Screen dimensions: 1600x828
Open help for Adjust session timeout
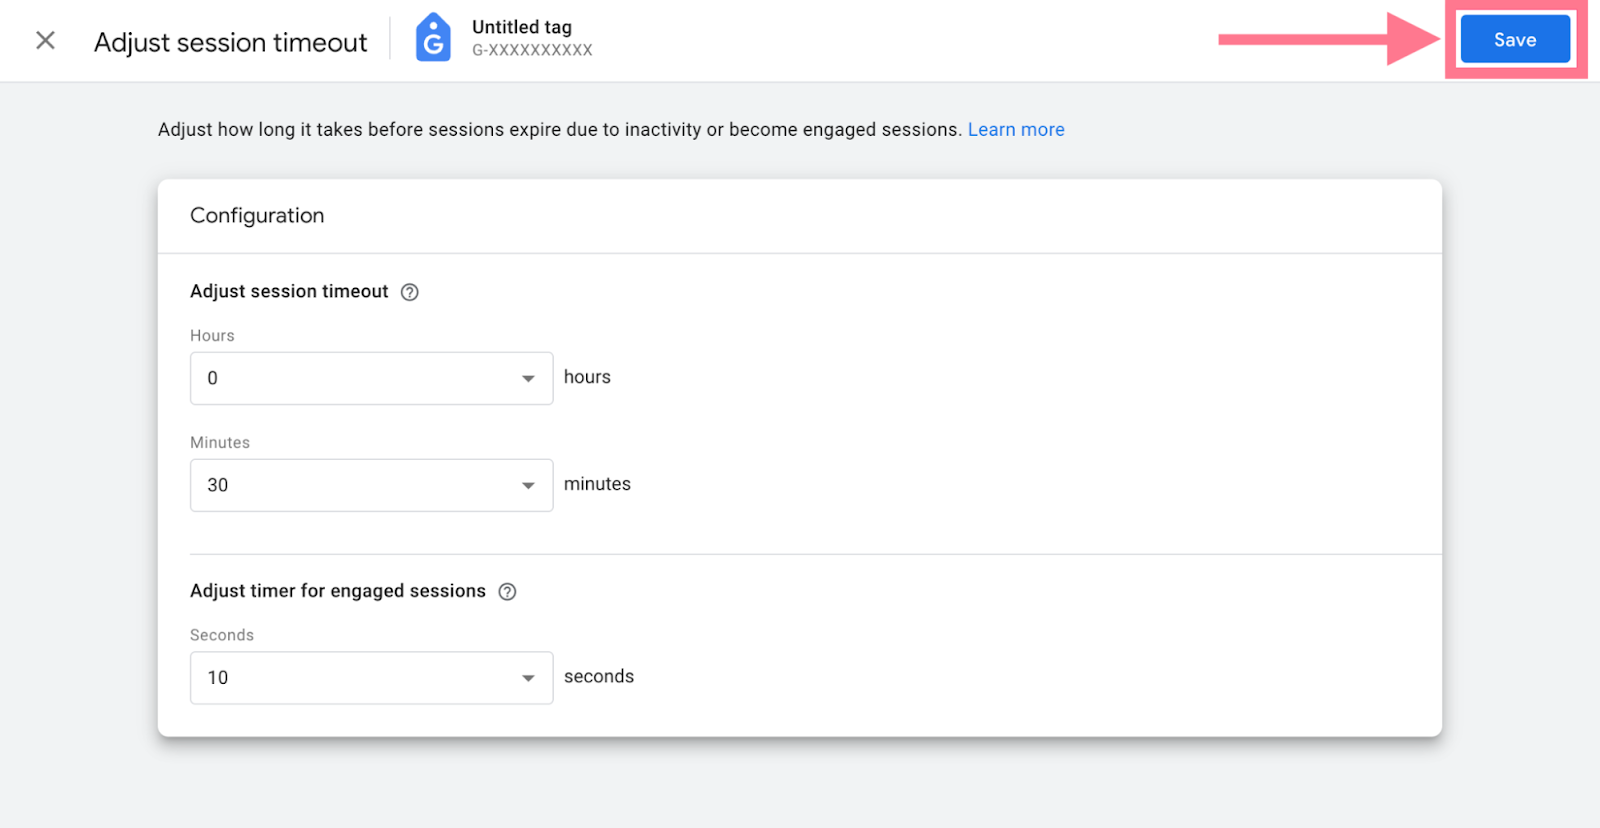pos(409,292)
